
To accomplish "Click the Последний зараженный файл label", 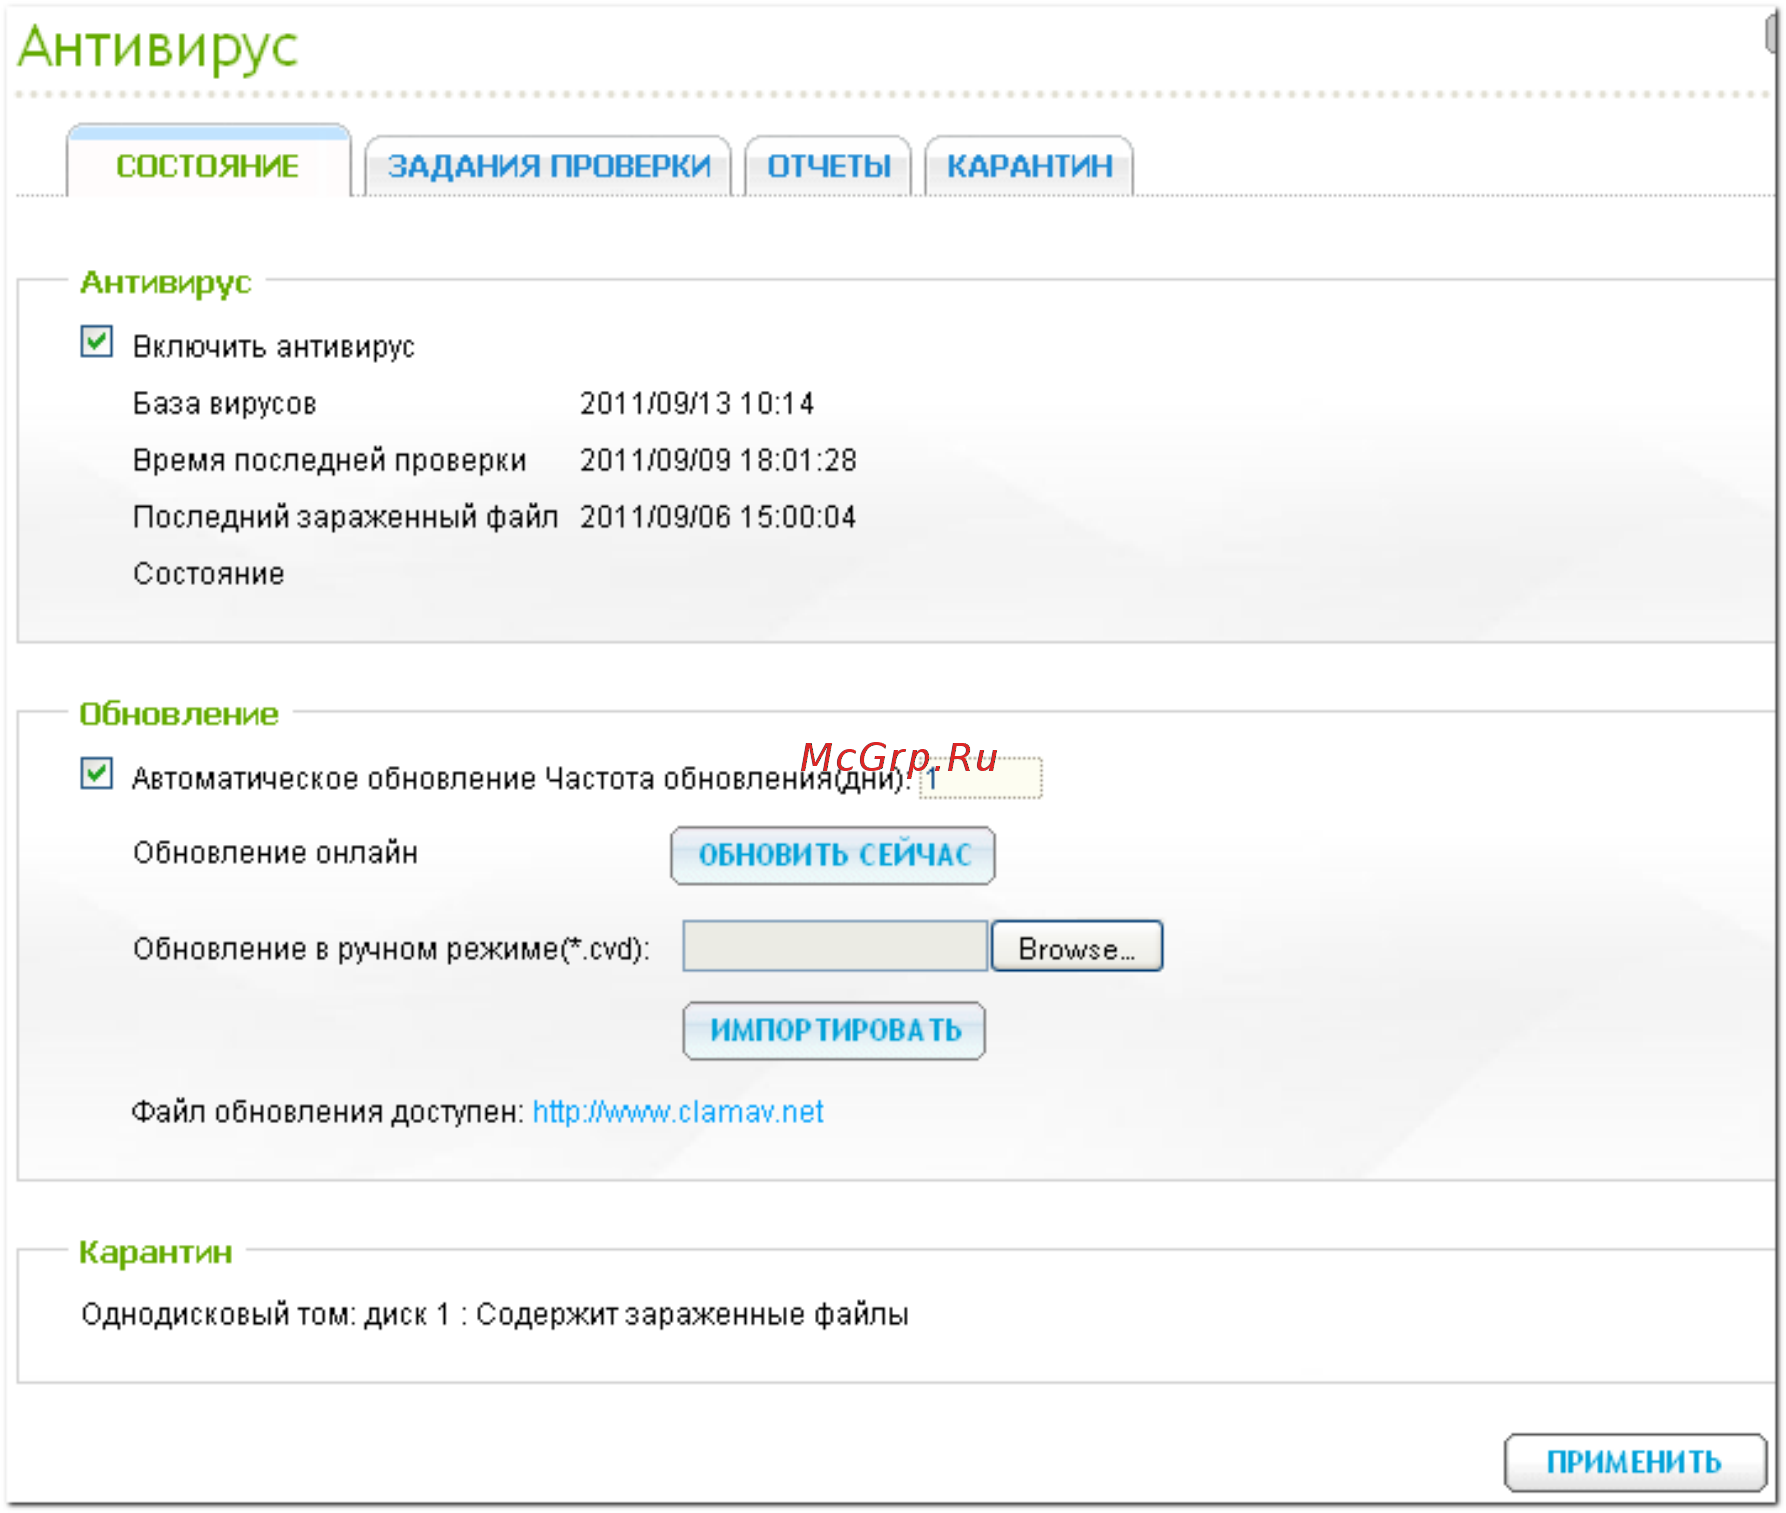I will point(346,517).
